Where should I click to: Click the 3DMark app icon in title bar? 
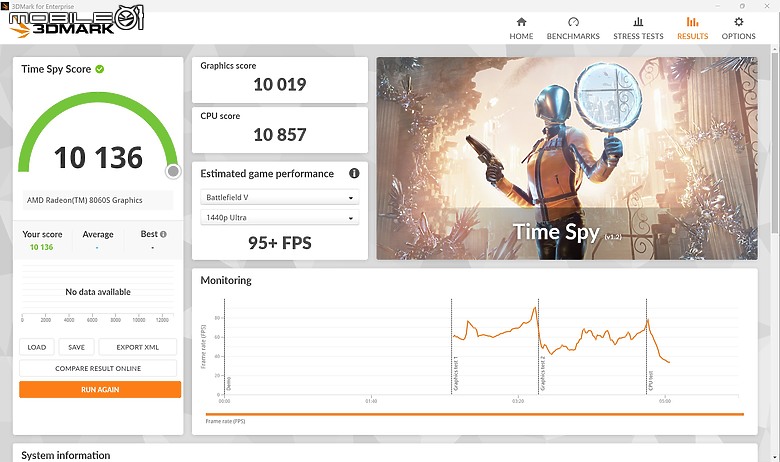5,6
